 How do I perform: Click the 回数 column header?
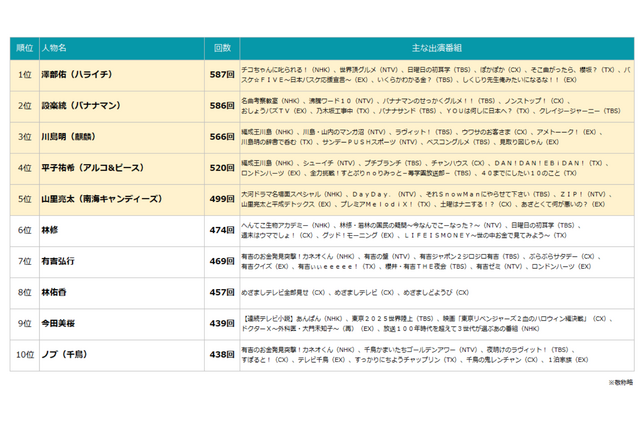click(x=223, y=48)
